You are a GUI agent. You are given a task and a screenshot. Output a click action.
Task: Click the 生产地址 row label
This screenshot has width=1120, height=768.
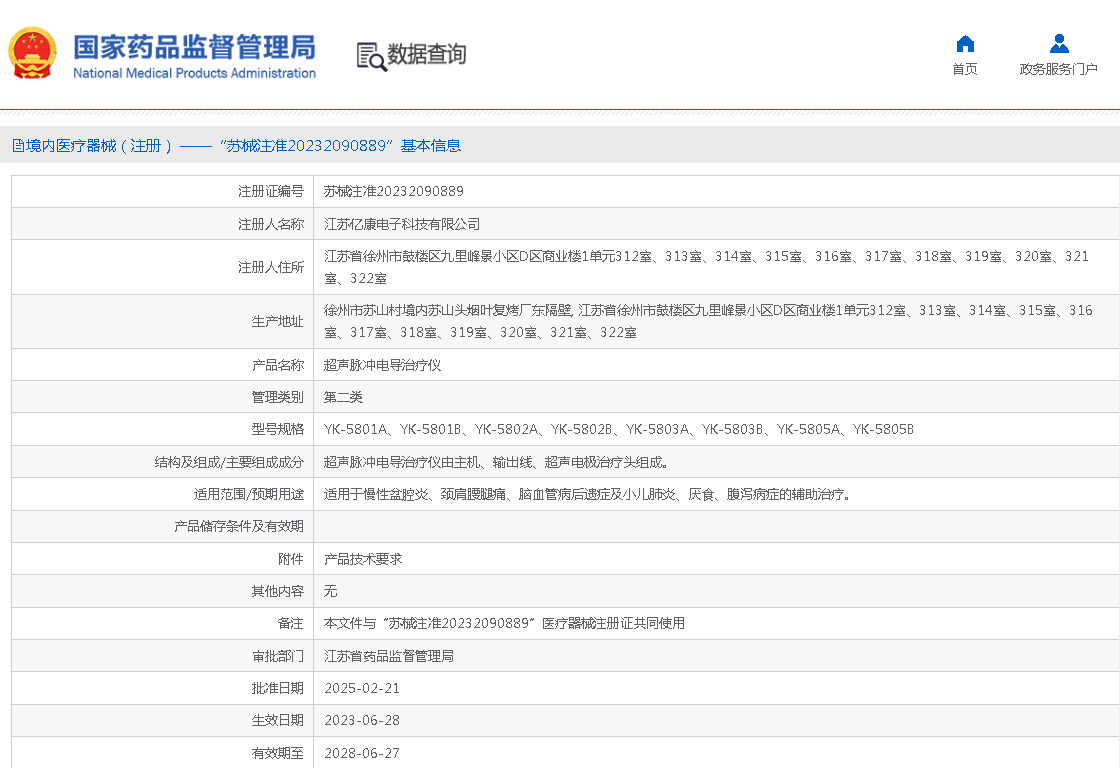click(x=277, y=322)
